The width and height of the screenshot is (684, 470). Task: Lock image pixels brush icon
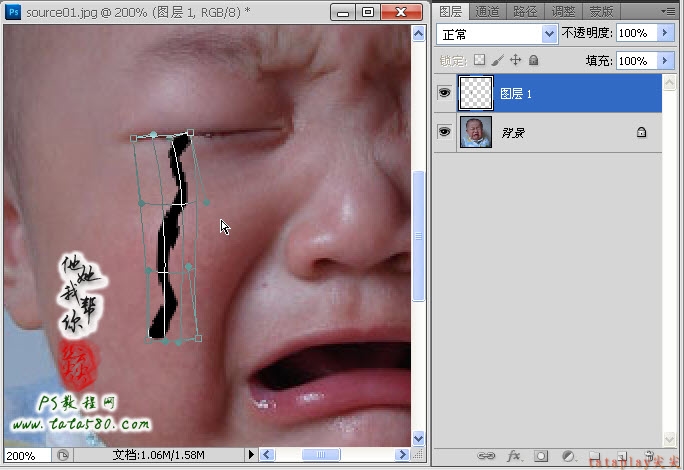pyautogui.click(x=497, y=60)
